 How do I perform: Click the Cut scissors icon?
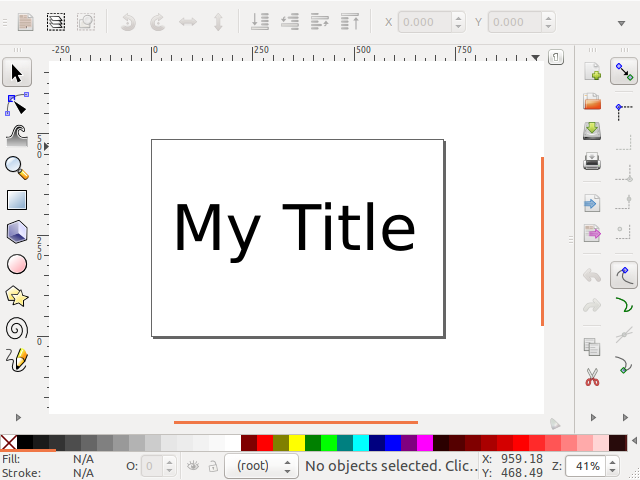592,378
